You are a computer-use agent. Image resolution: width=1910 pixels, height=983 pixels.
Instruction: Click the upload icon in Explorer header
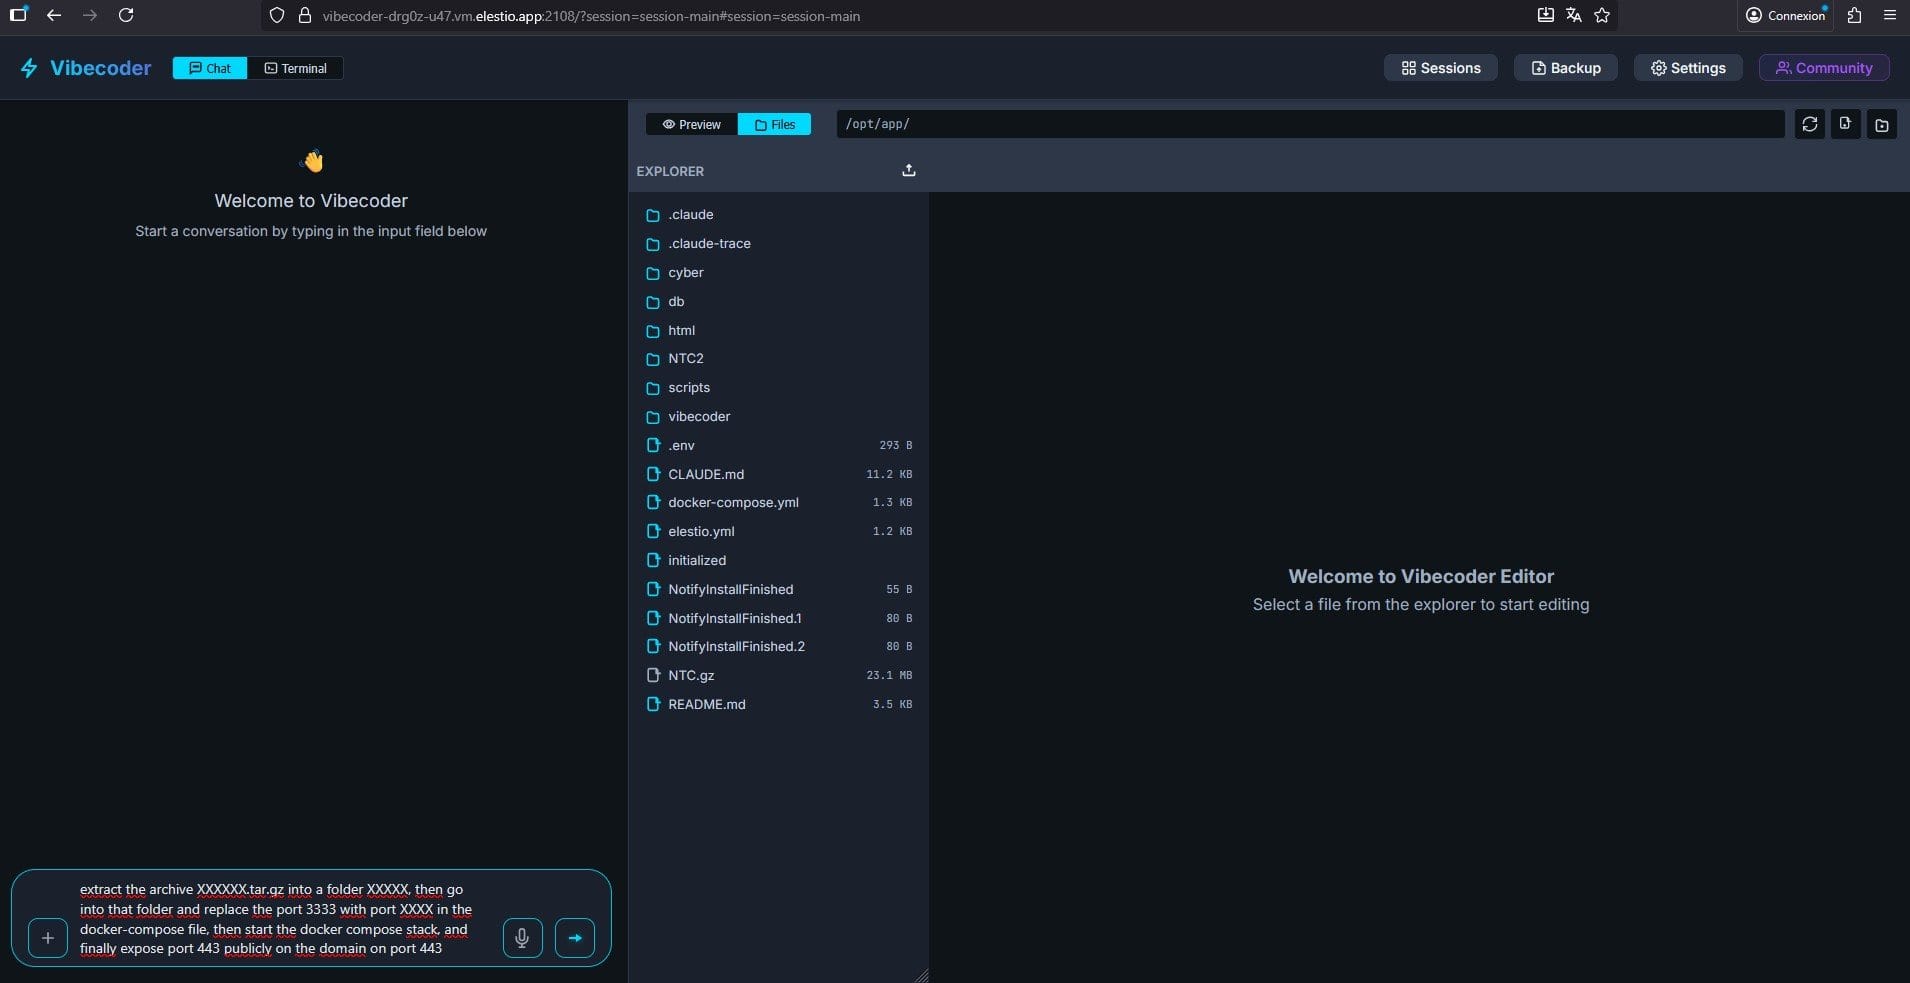[x=908, y=171]
